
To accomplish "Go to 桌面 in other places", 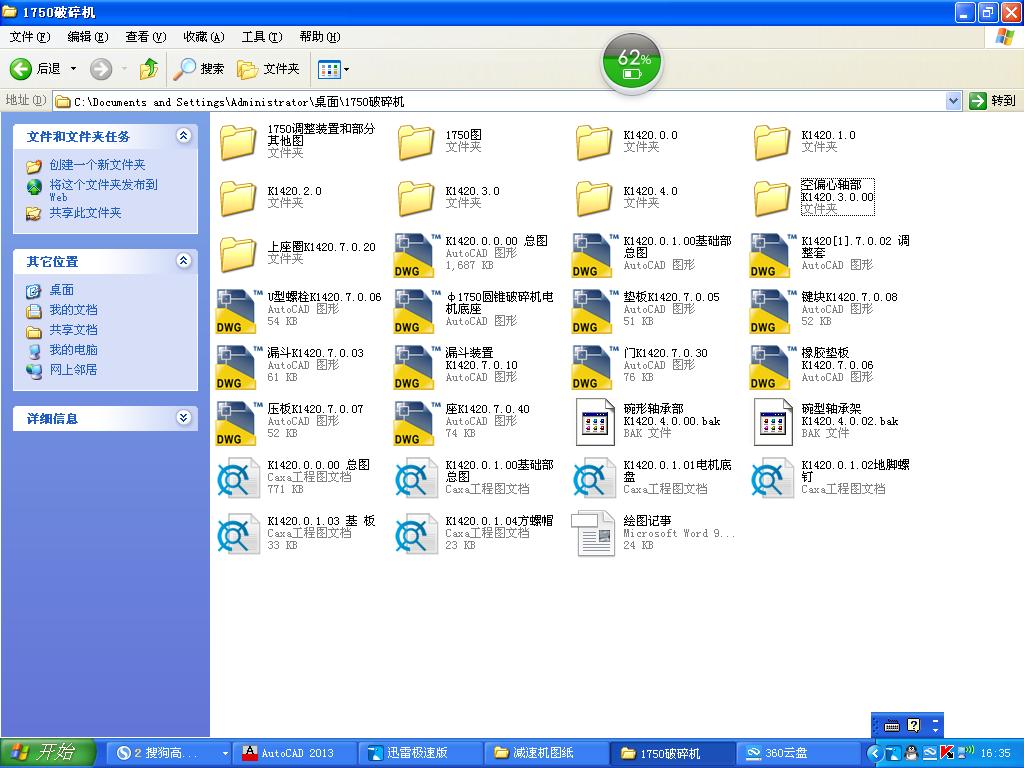I will pos(61,290).
